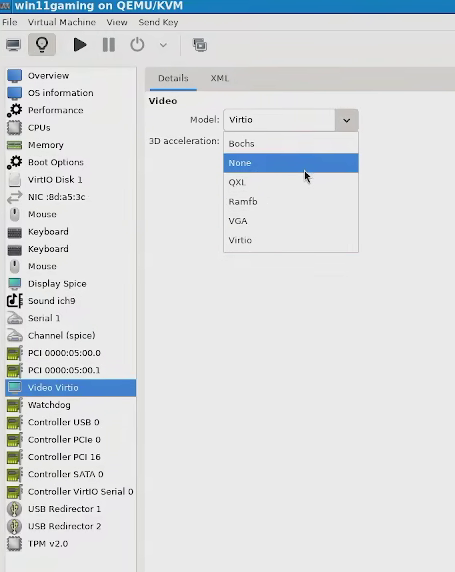Open the File menu
The height and width of the screenshot is (572, 455).
coord(10,22)
